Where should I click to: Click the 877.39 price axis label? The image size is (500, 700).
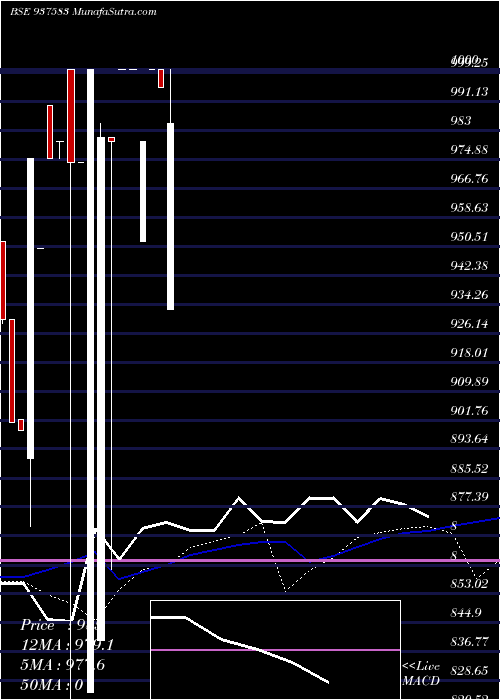point(469,497)
